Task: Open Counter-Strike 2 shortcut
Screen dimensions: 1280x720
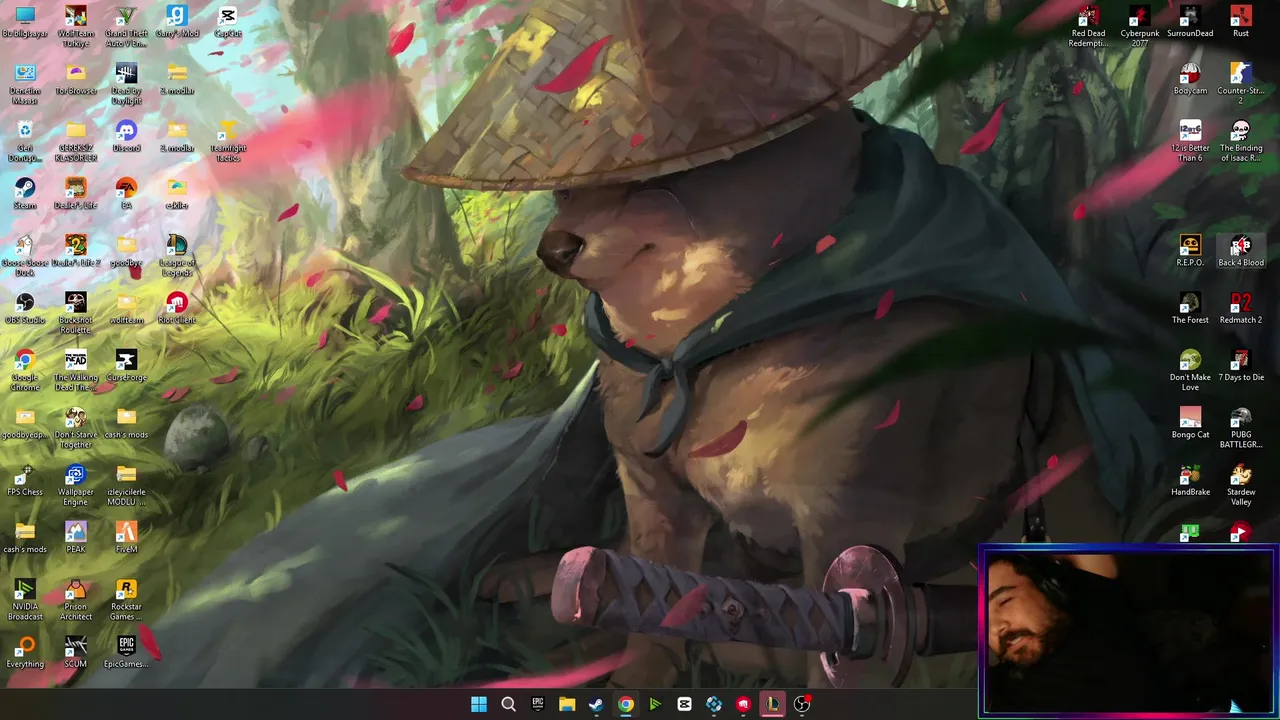Action: pos(1241,84)
